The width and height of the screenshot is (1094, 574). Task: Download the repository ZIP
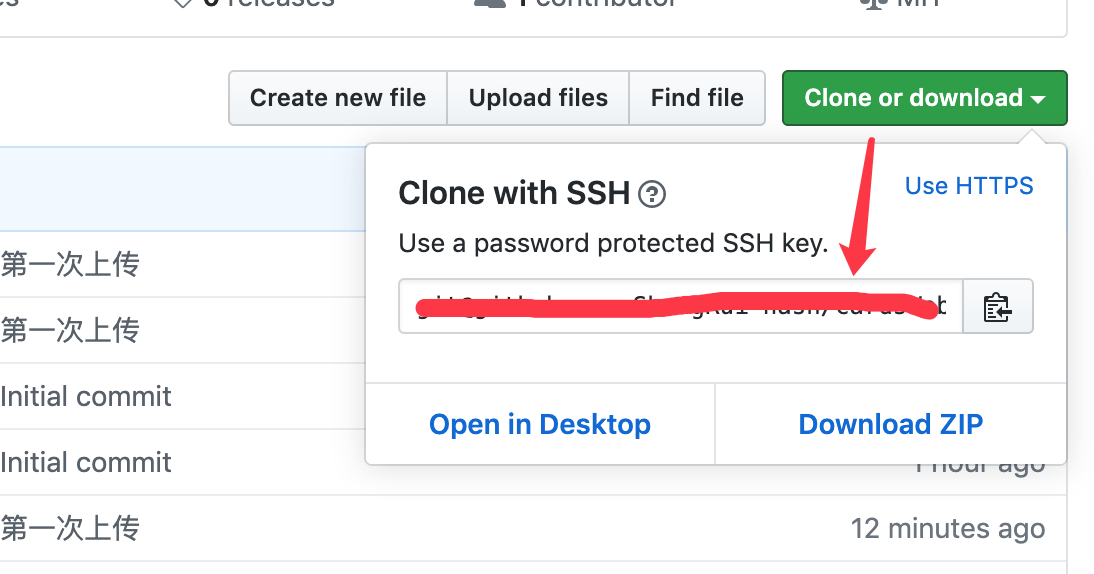pyautogui.click(x=891, y=424)
